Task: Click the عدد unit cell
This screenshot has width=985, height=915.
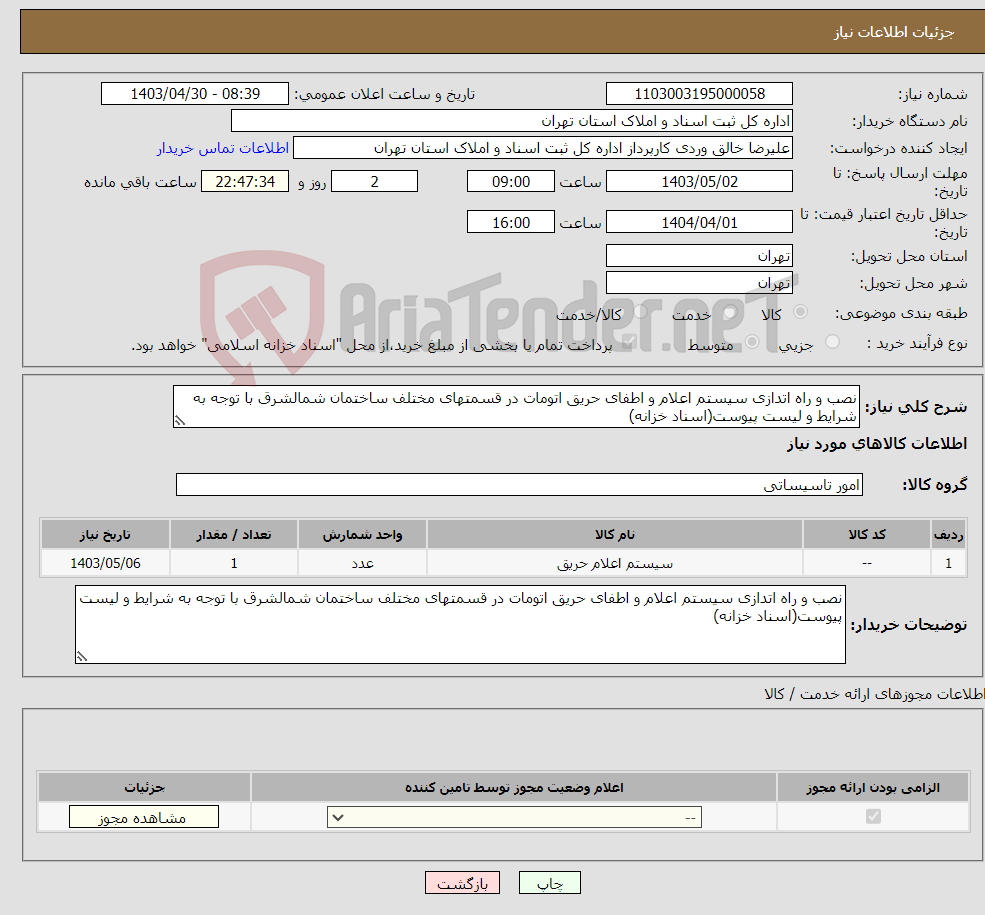Action: click(362, 563)
